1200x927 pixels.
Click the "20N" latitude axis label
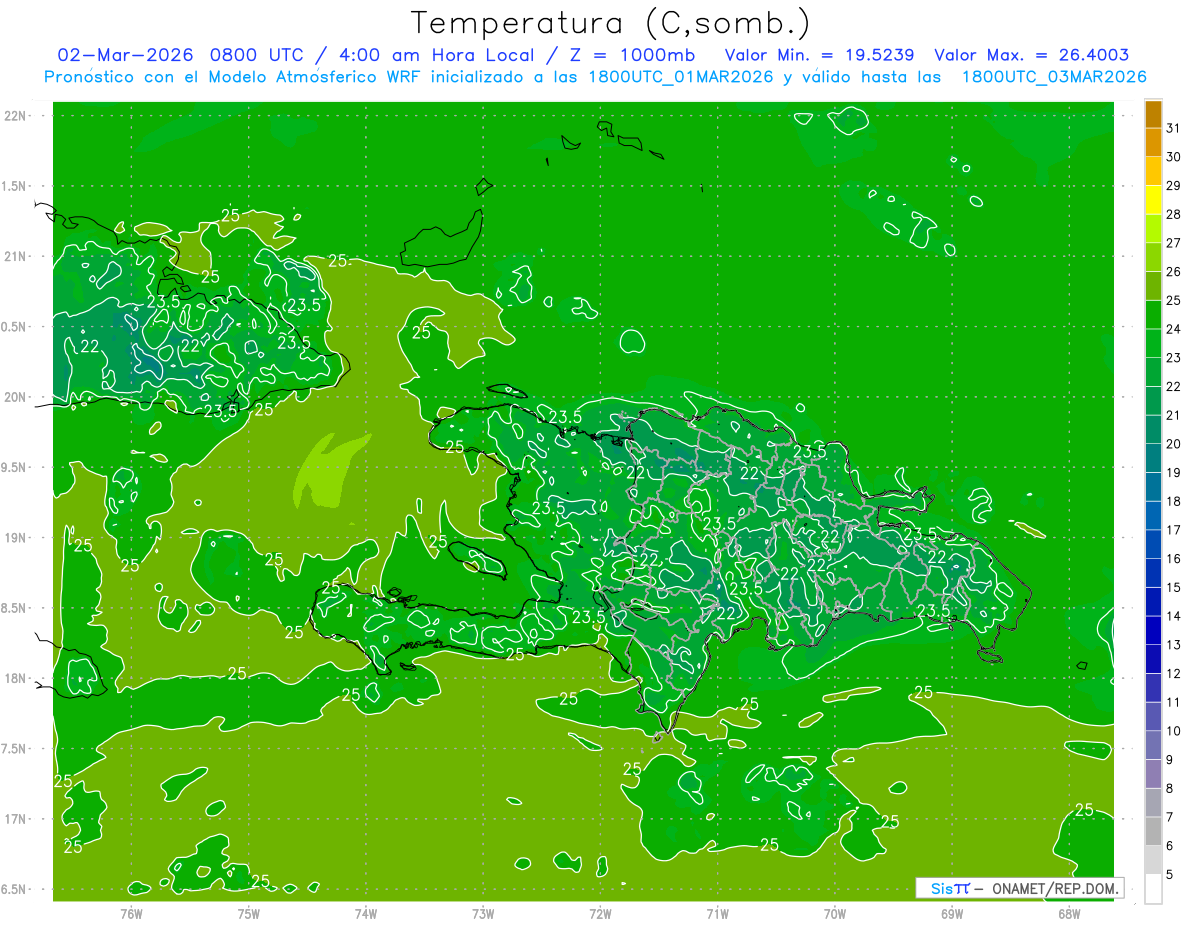click(15, 397)
